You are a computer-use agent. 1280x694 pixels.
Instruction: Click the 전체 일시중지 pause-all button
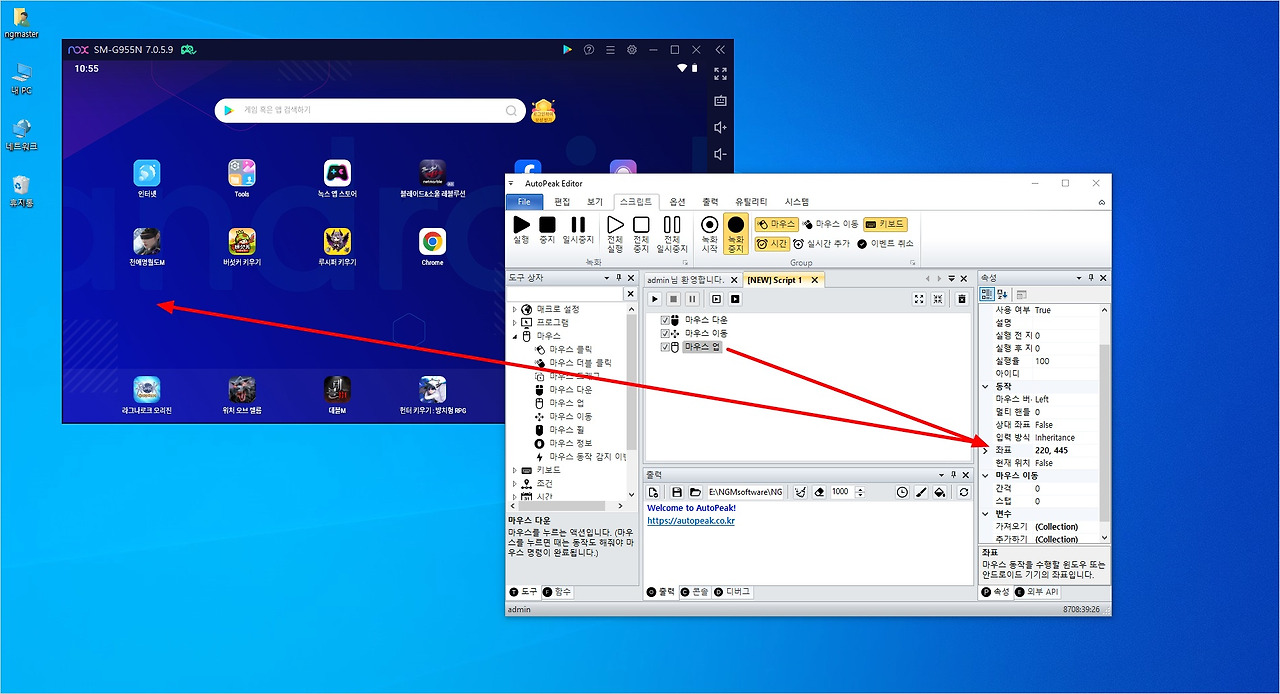[672, 234]
